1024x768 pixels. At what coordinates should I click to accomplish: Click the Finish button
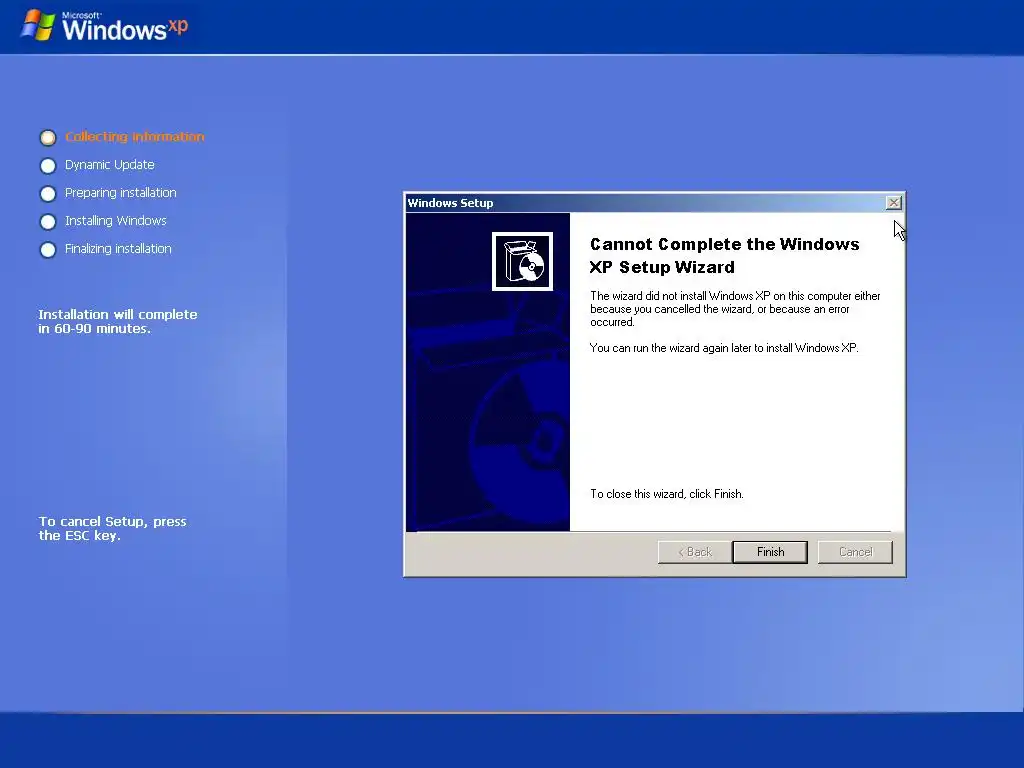770,552
